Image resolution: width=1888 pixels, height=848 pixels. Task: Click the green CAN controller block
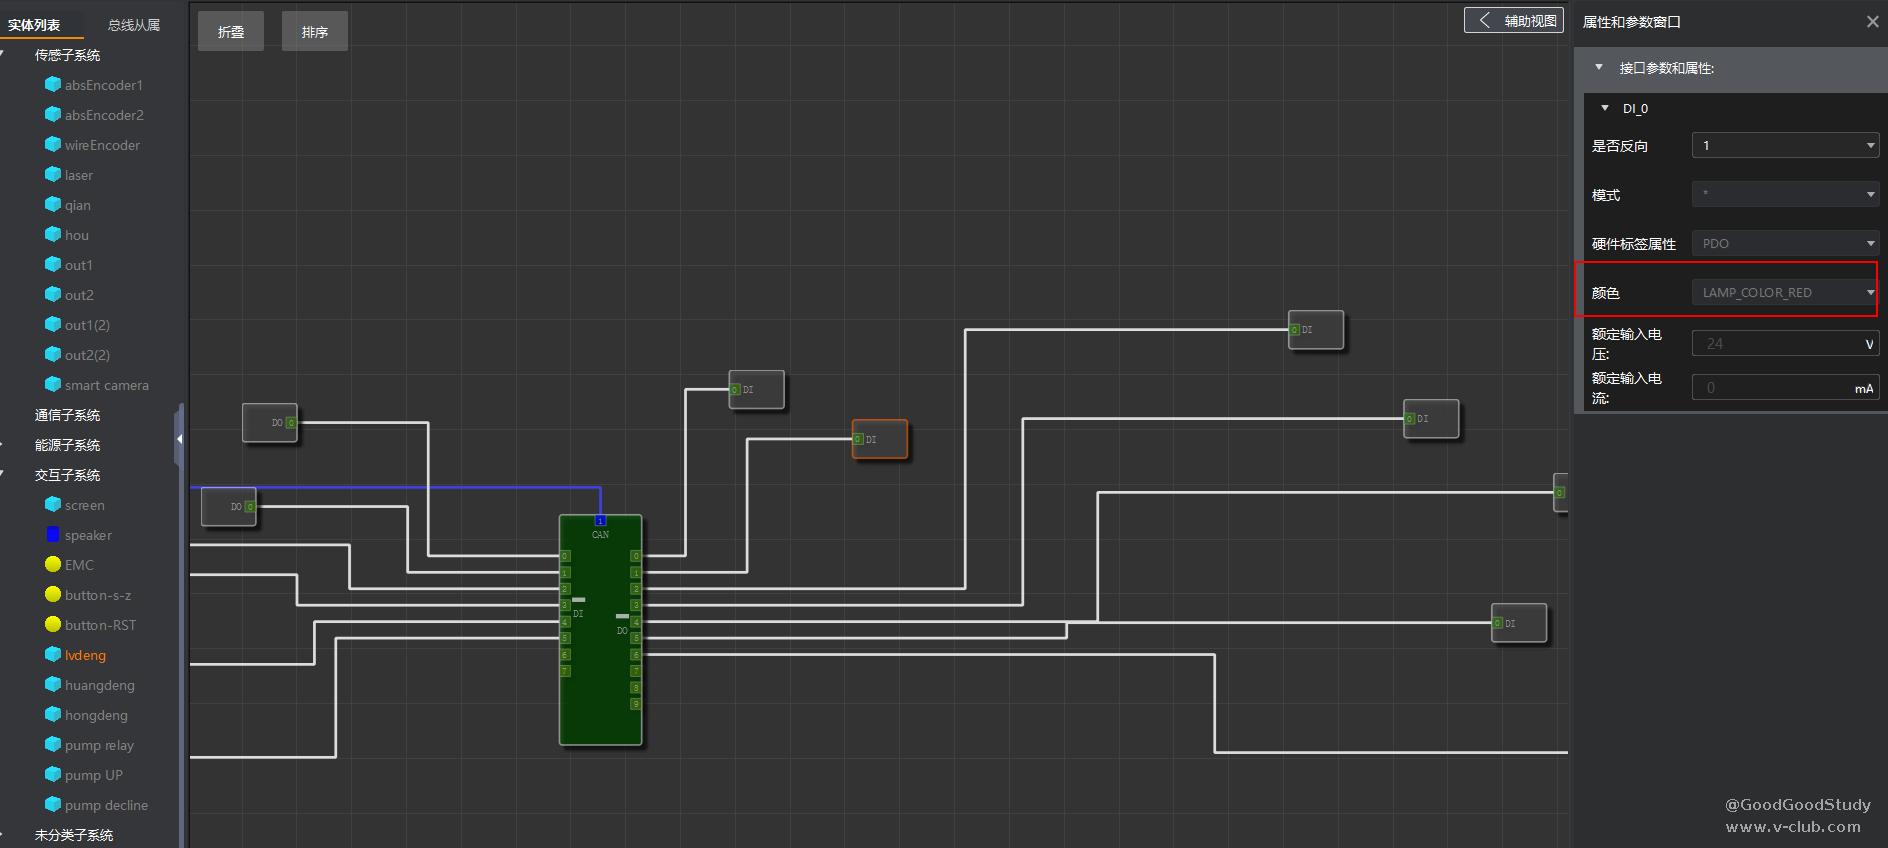pos(600,680)
